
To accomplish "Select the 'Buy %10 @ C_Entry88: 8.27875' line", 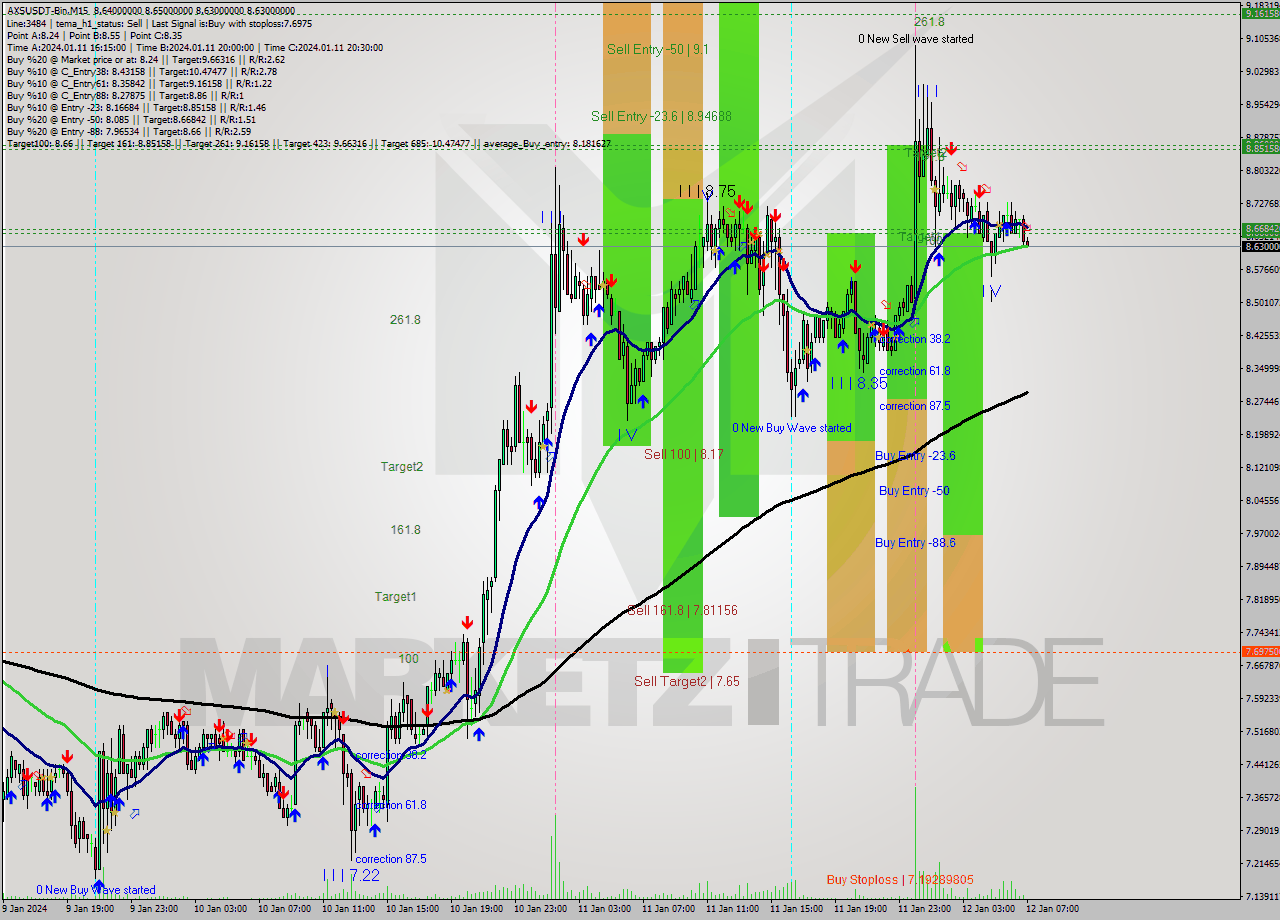I will (125, 95).
